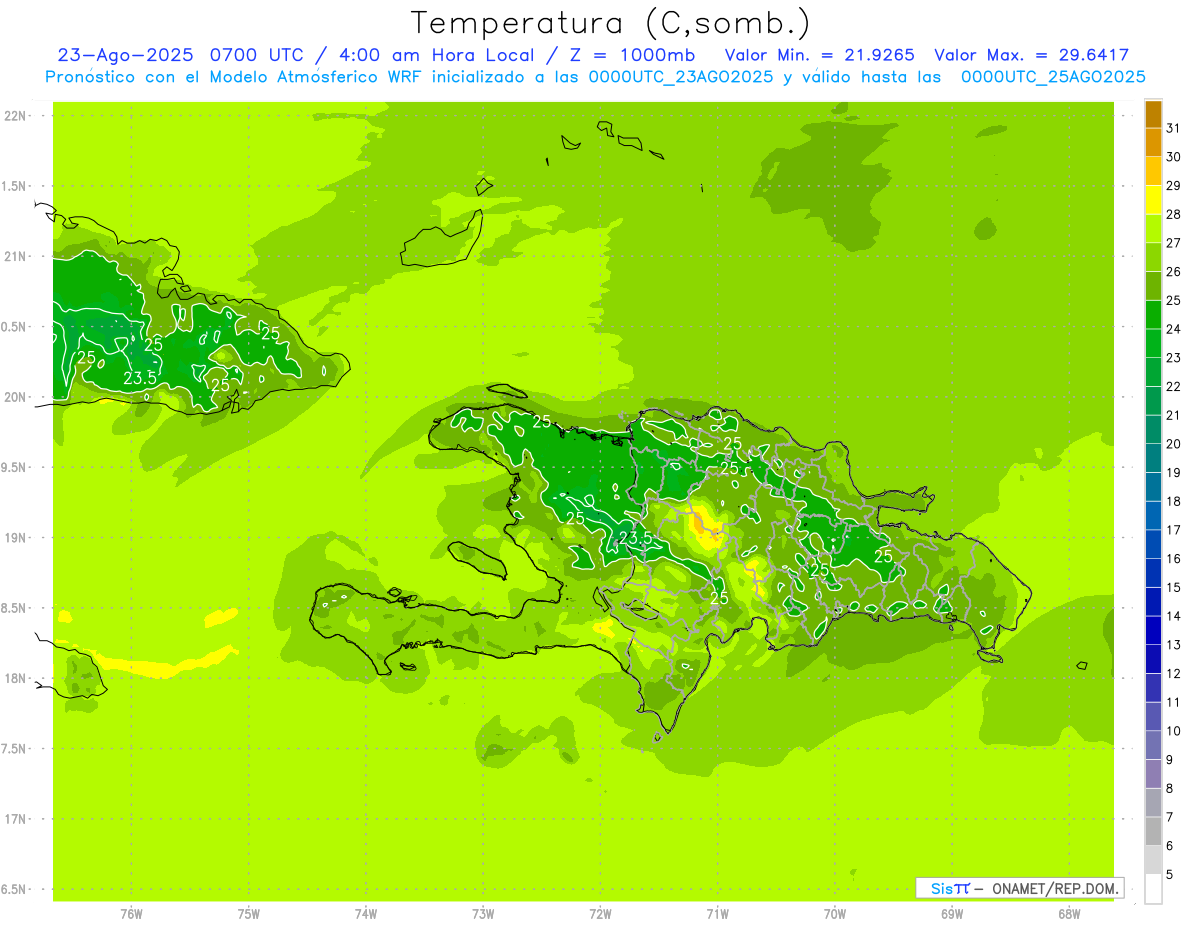
Task: Click the "Temperatura (C,somb.)" chart title
Action: click(610, 23)
